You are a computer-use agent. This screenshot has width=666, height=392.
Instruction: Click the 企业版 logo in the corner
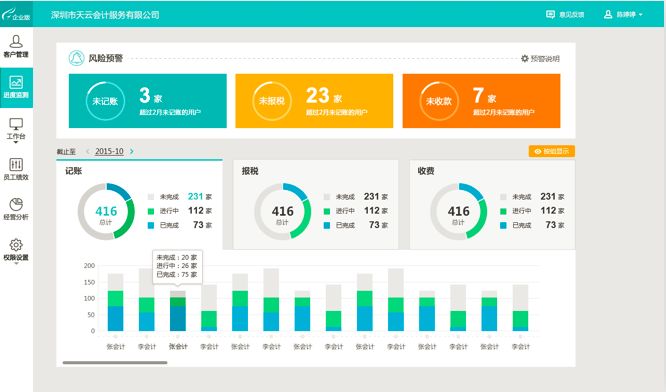pos(16,15)
